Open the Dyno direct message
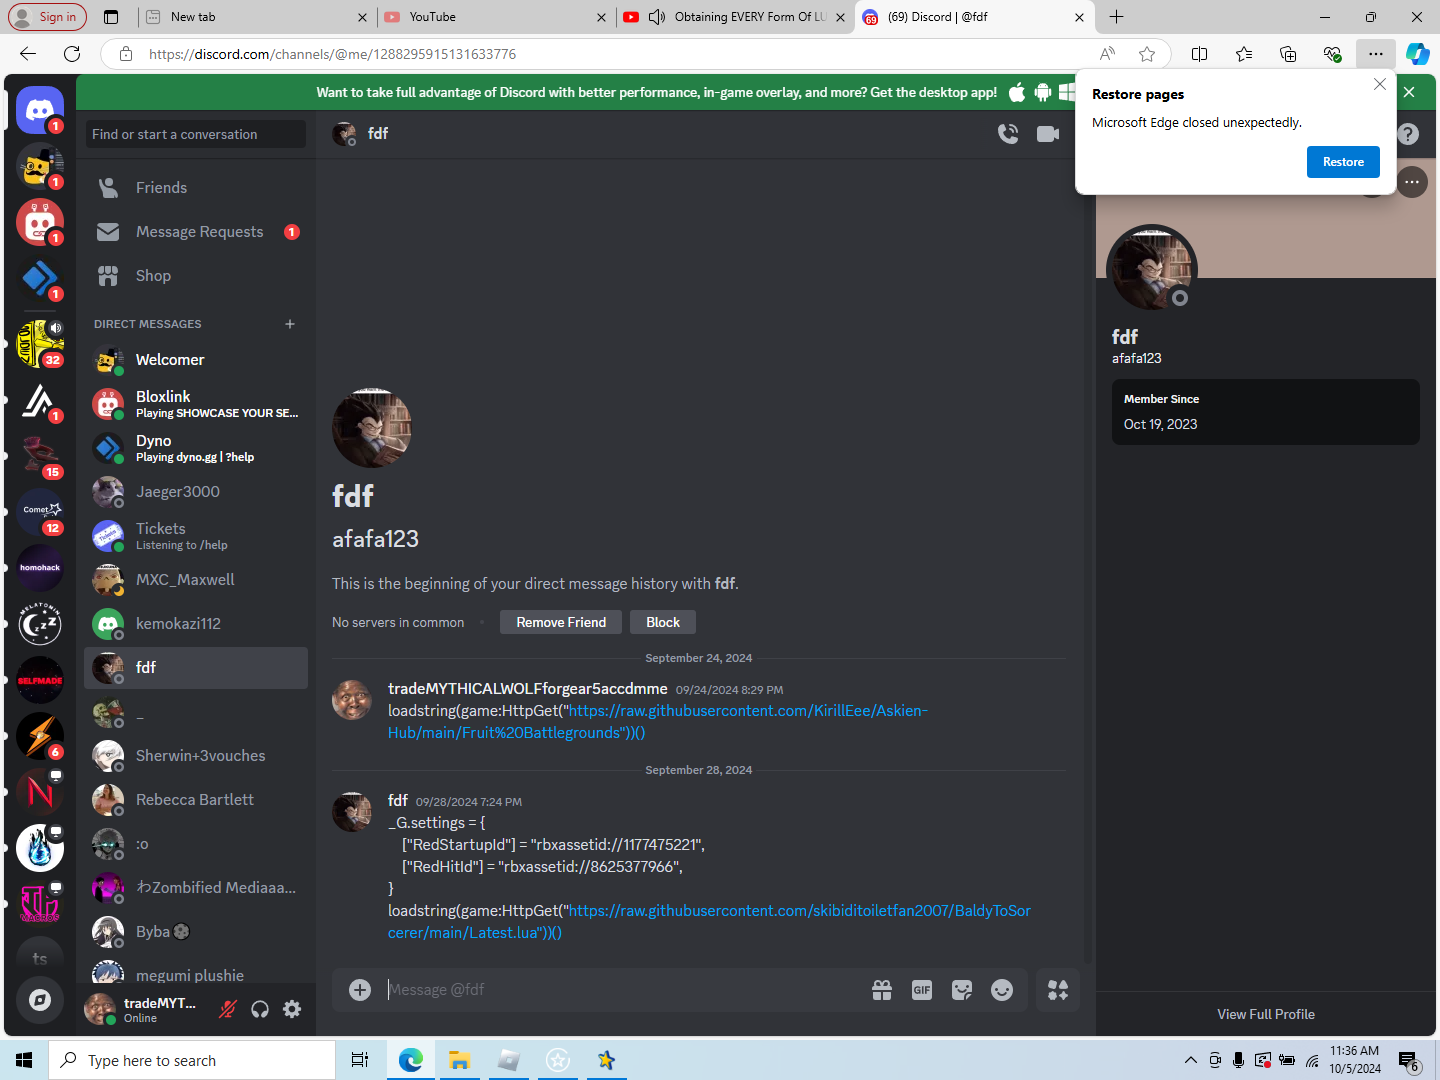 pyautogui.click(x=196, y=448)
